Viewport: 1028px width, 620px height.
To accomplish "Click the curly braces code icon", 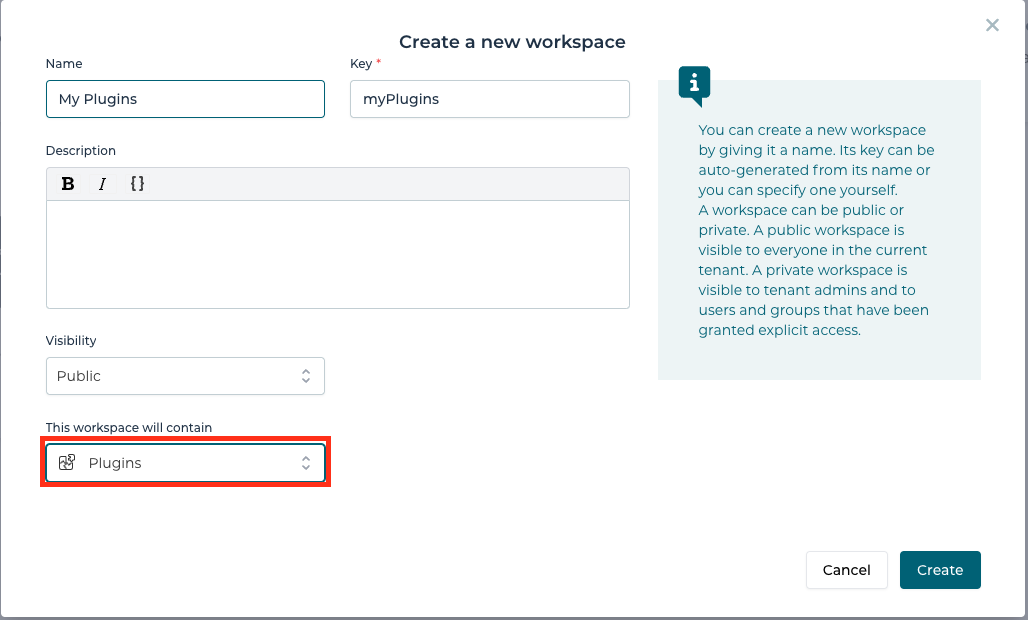I will (137, 183).
